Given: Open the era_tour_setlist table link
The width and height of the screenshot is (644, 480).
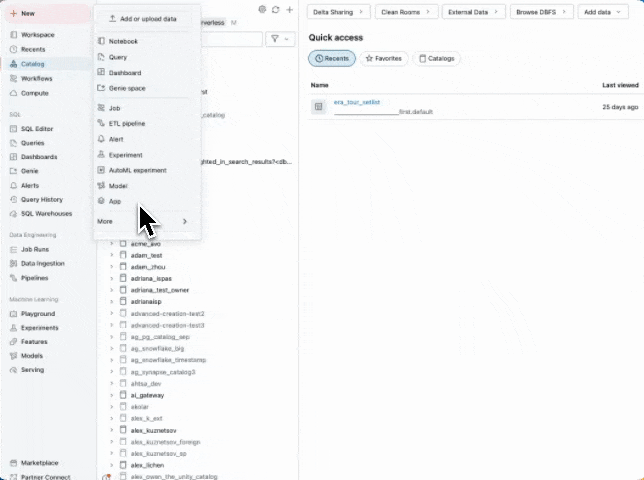Looking at the screenshot, I should (356, 102).
